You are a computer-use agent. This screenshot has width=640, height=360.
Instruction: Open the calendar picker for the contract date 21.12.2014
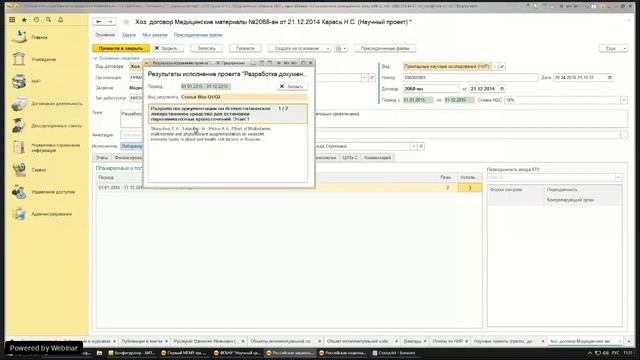click(x=502, y=89)
